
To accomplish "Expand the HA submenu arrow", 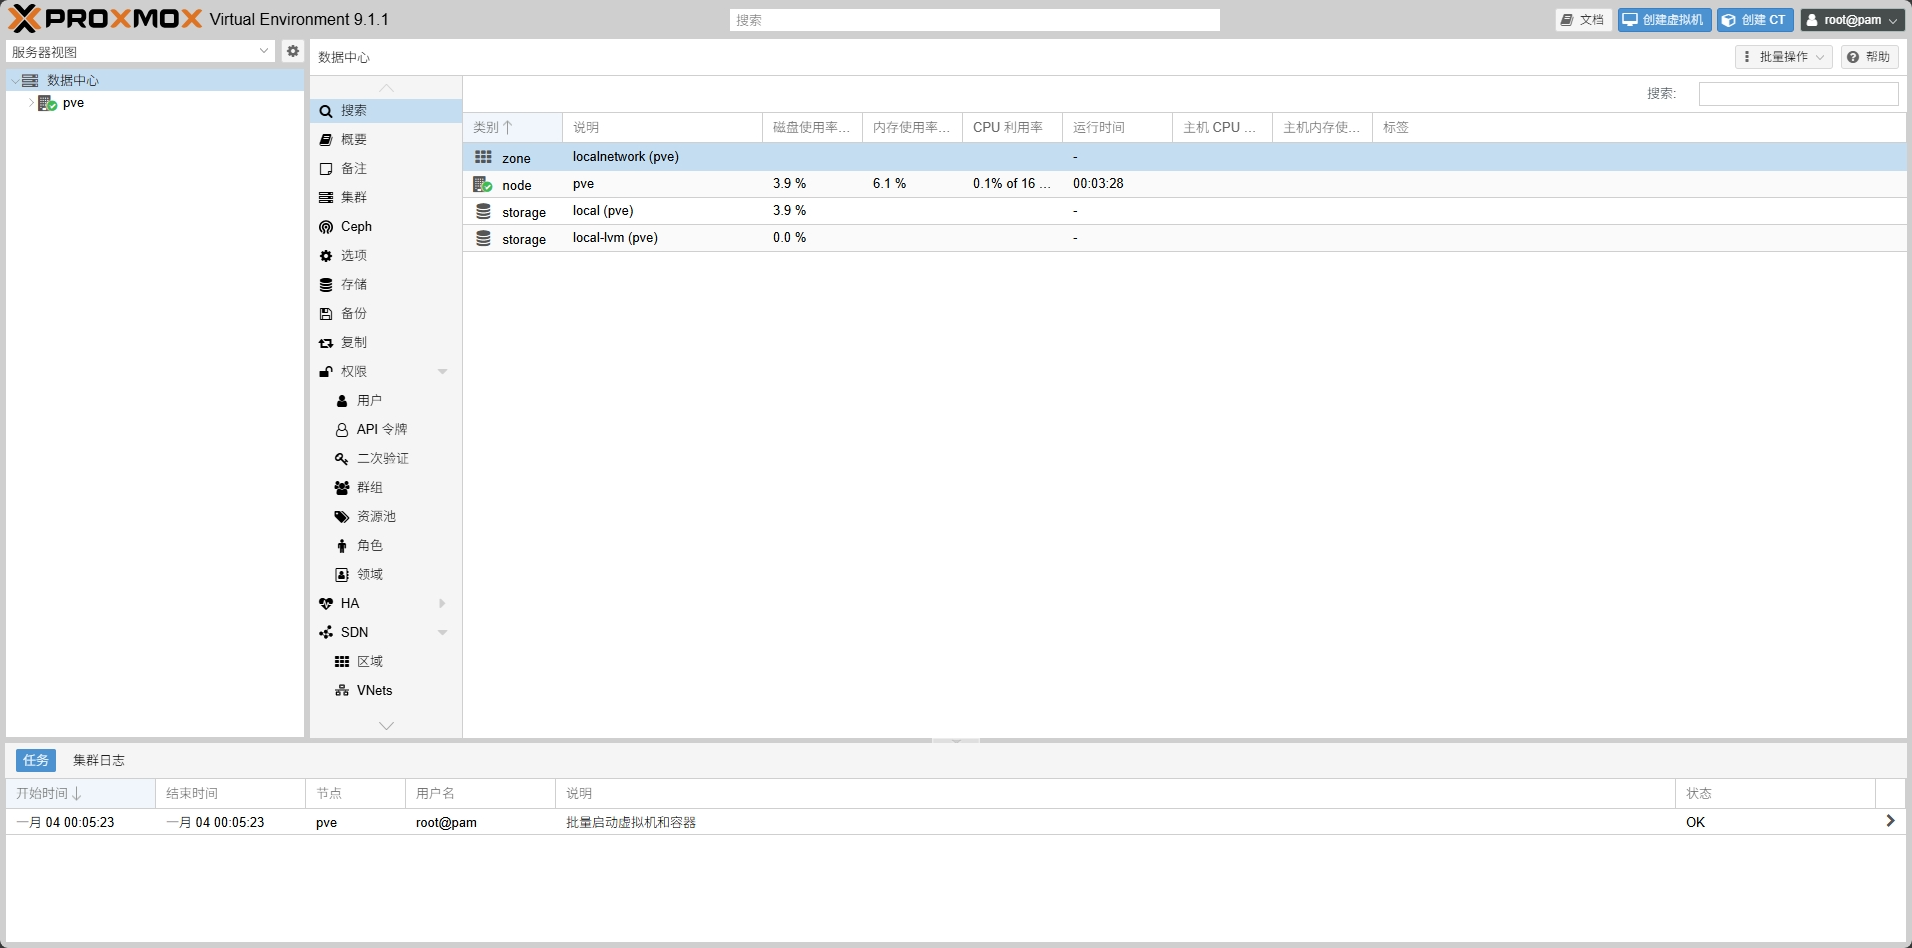I will [x=442, y=604].
